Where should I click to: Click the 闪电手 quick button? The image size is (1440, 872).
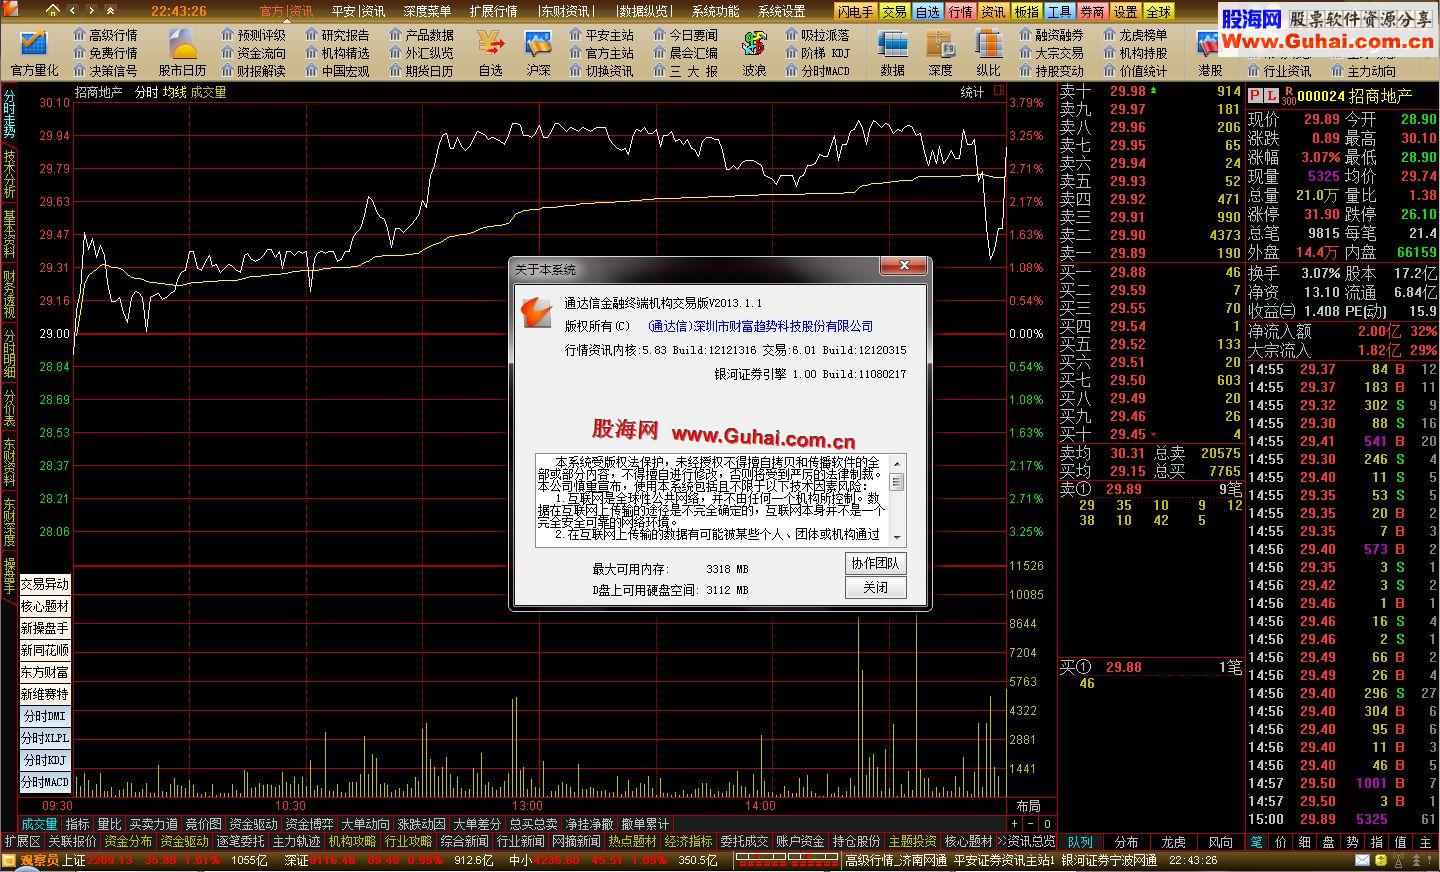(x=855, y=11)
